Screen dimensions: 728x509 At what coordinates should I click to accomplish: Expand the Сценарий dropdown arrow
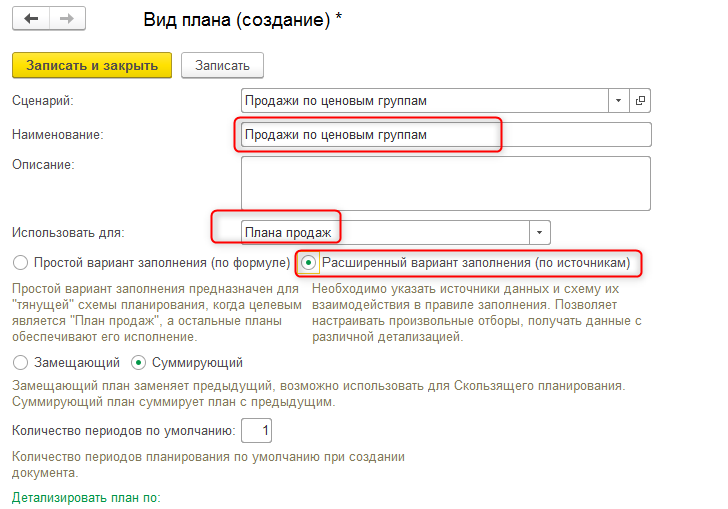[x=619, y=101]
